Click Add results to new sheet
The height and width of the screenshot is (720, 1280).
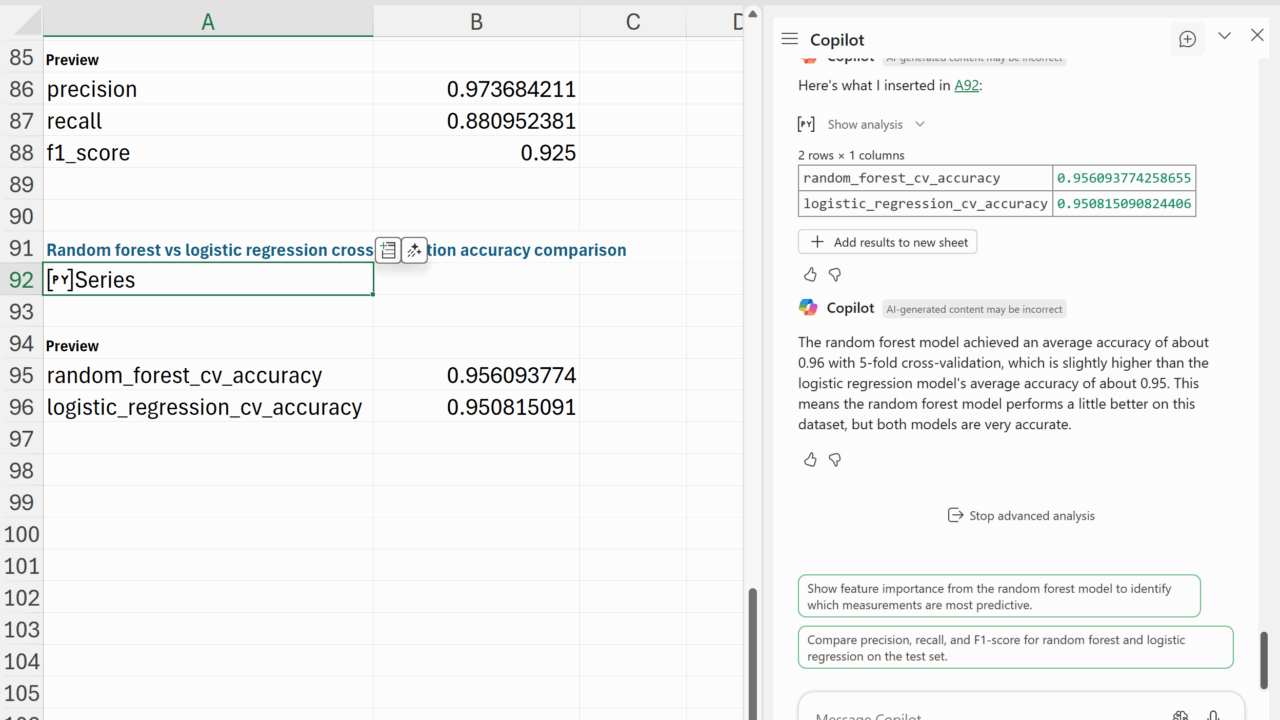[888, 242]
